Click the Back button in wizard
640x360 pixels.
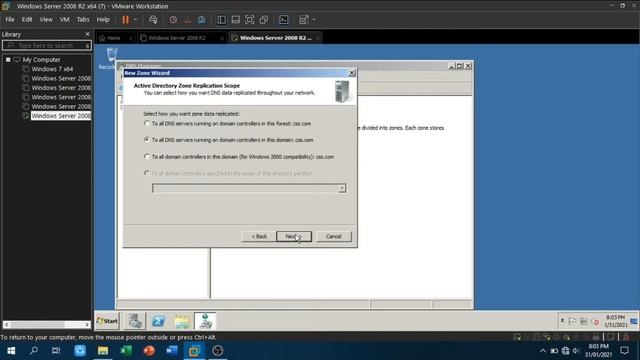259,236
